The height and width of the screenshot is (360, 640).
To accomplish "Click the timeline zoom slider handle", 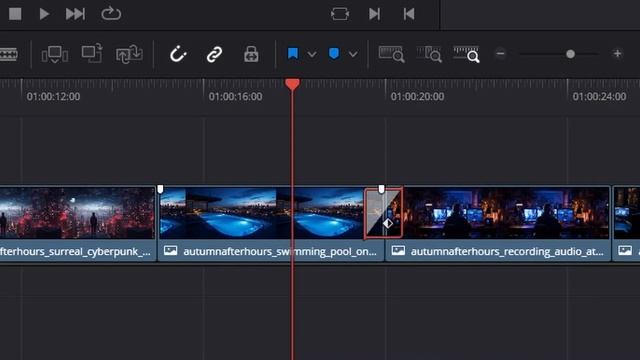I will 571,54.
